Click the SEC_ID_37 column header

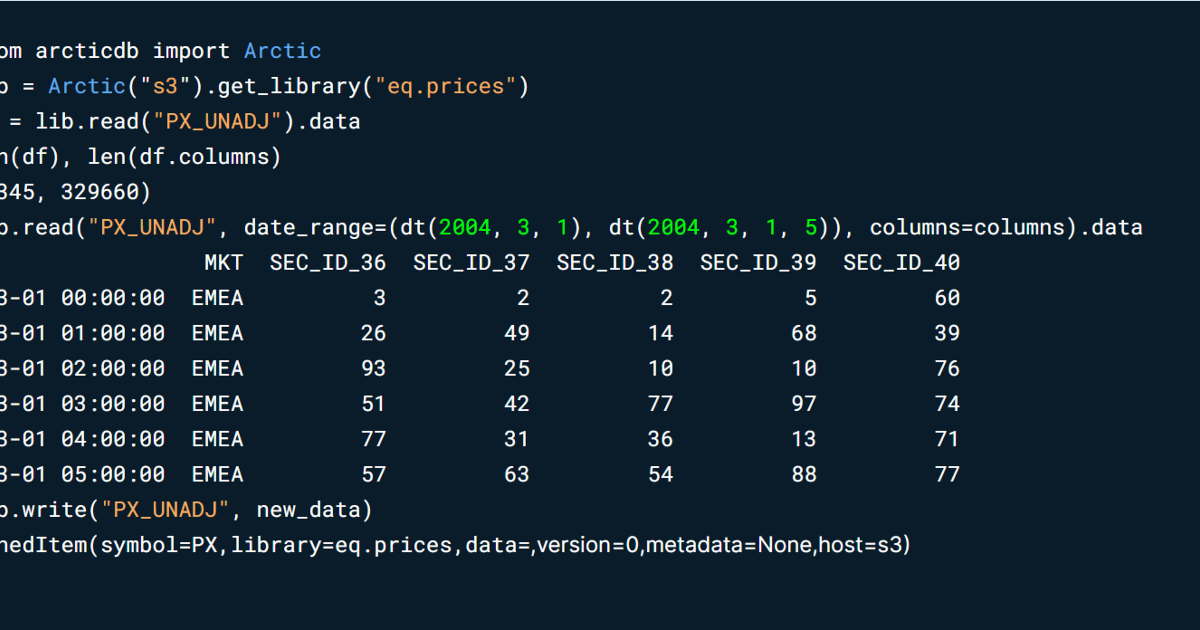pyautogui.click(x=471, y=262)
